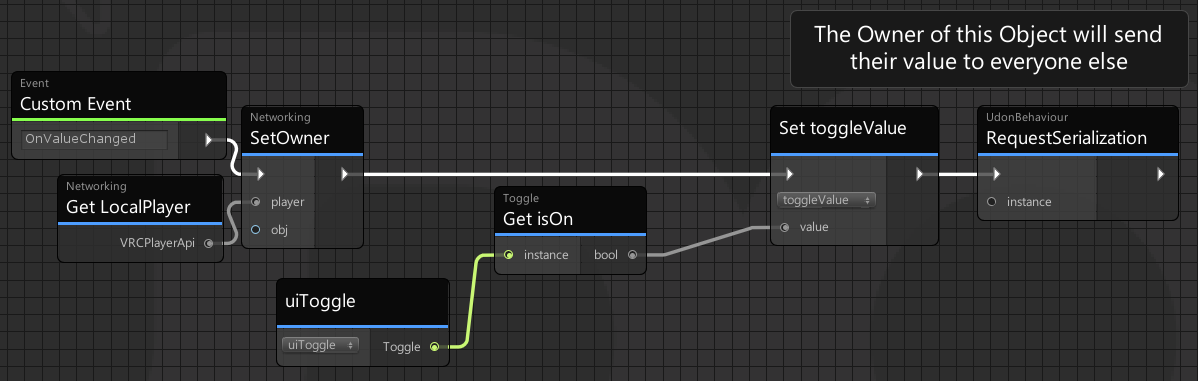
Task: Click the SetOwner obj input port
Action: pos(255,229)
